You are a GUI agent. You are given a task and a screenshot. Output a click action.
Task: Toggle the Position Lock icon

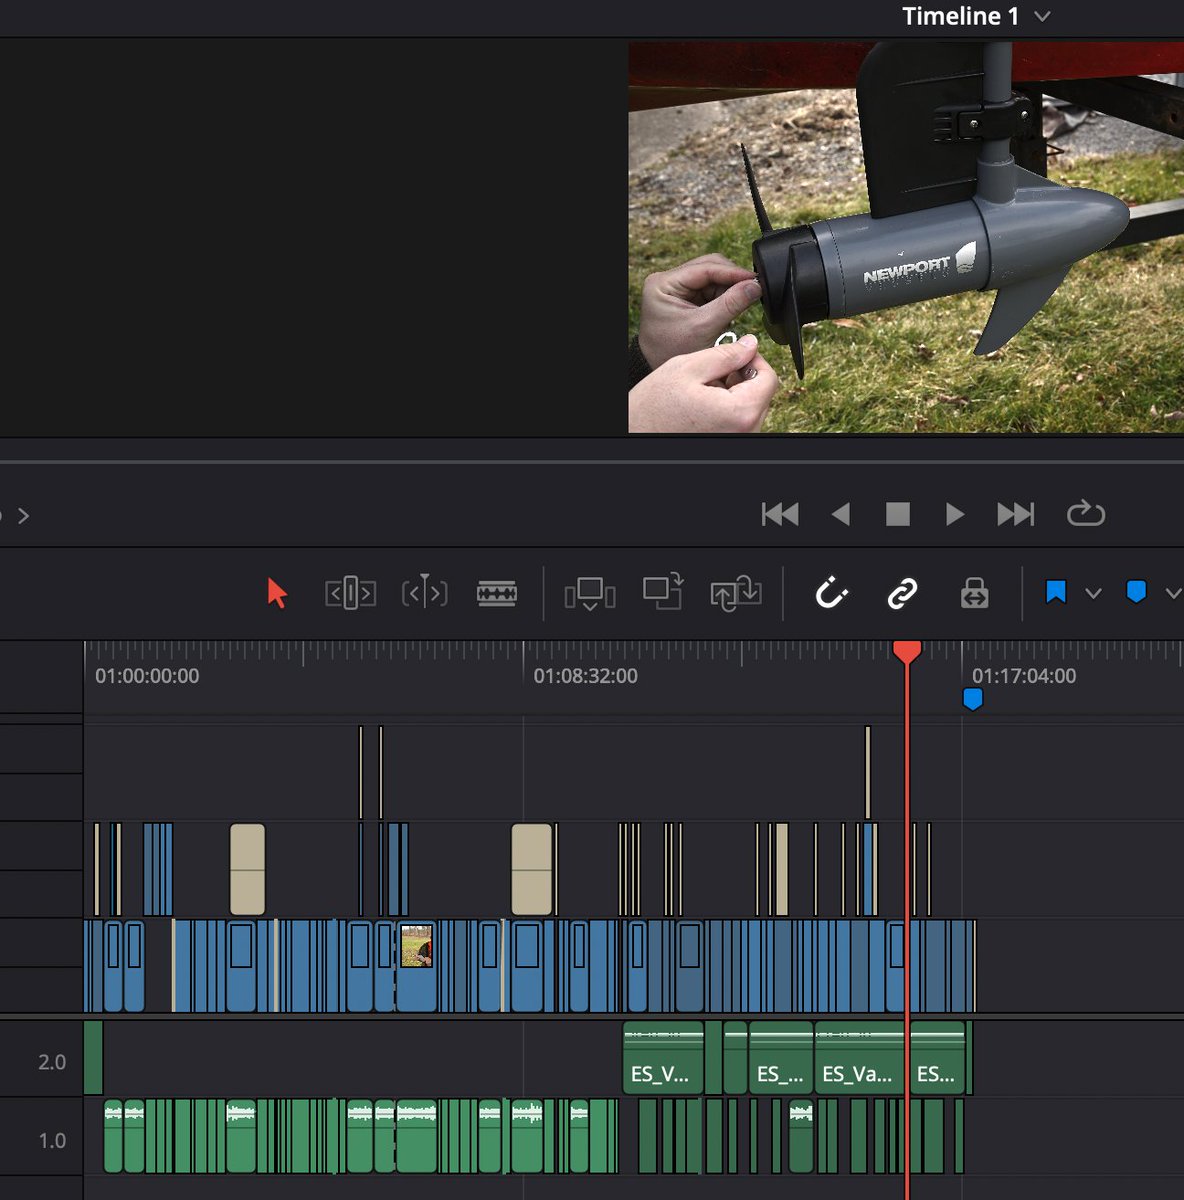(974, 593)
